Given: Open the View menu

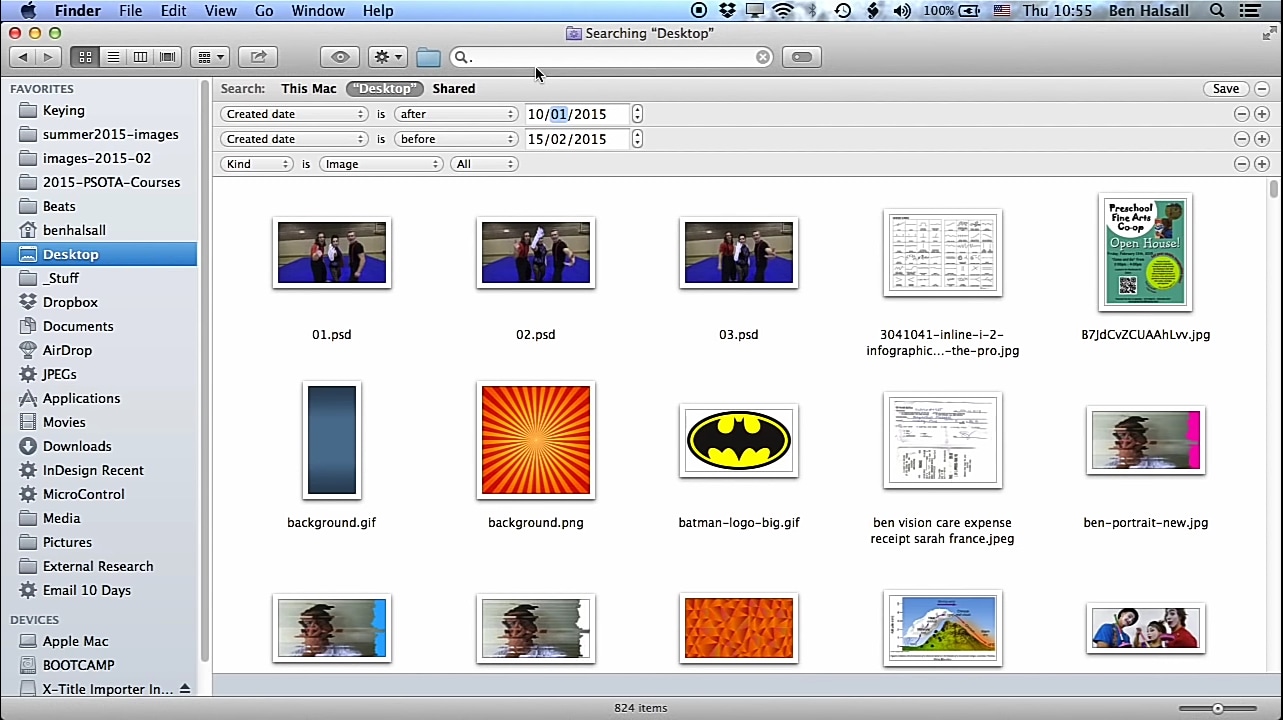Looking at the screenshot, I should coord(220,11).
